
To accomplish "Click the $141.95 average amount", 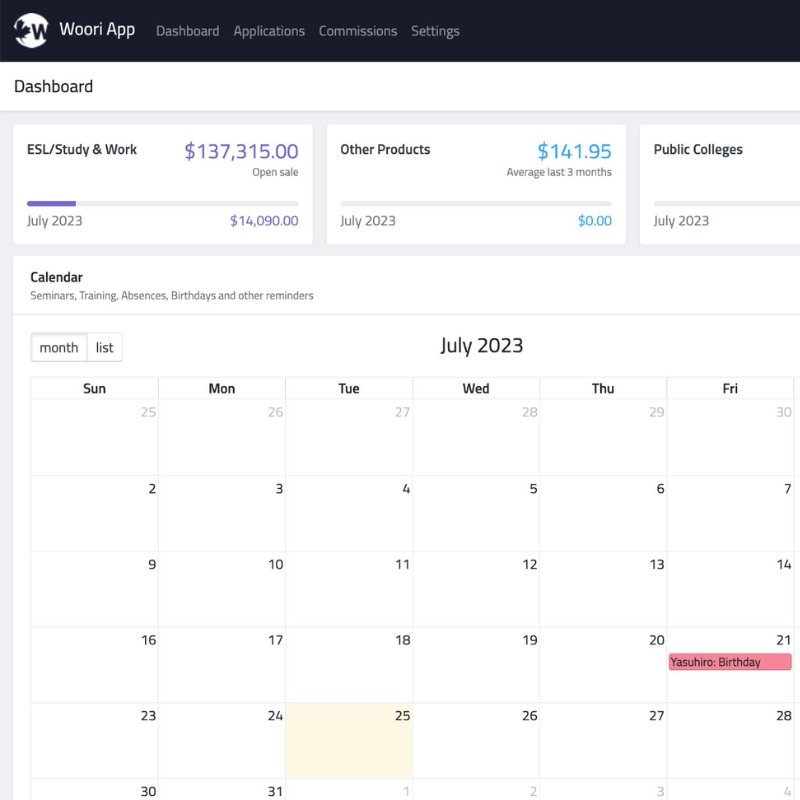I will pos(574,151).
